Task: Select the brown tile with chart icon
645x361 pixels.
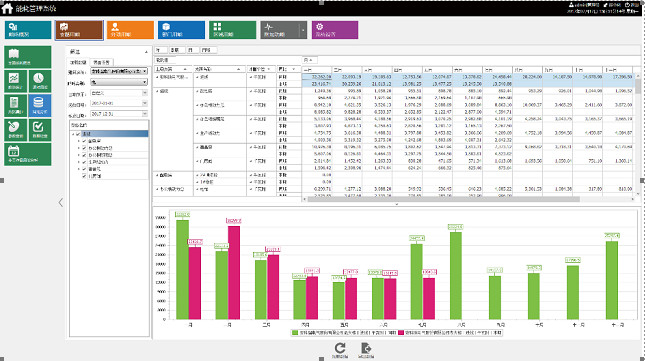Action: (79, 30)
